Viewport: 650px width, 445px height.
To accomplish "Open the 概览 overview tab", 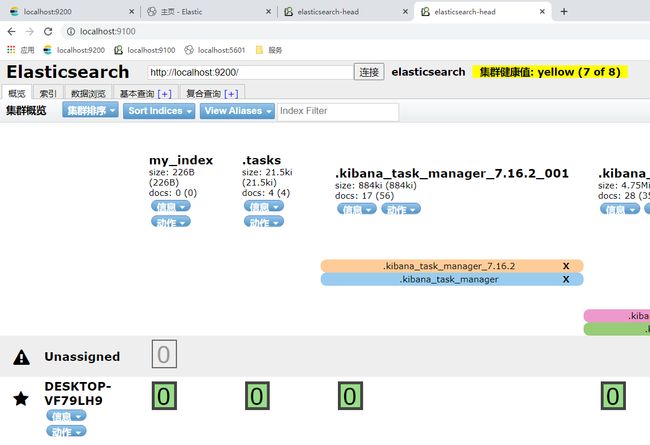I will click(x=17, y=93).
